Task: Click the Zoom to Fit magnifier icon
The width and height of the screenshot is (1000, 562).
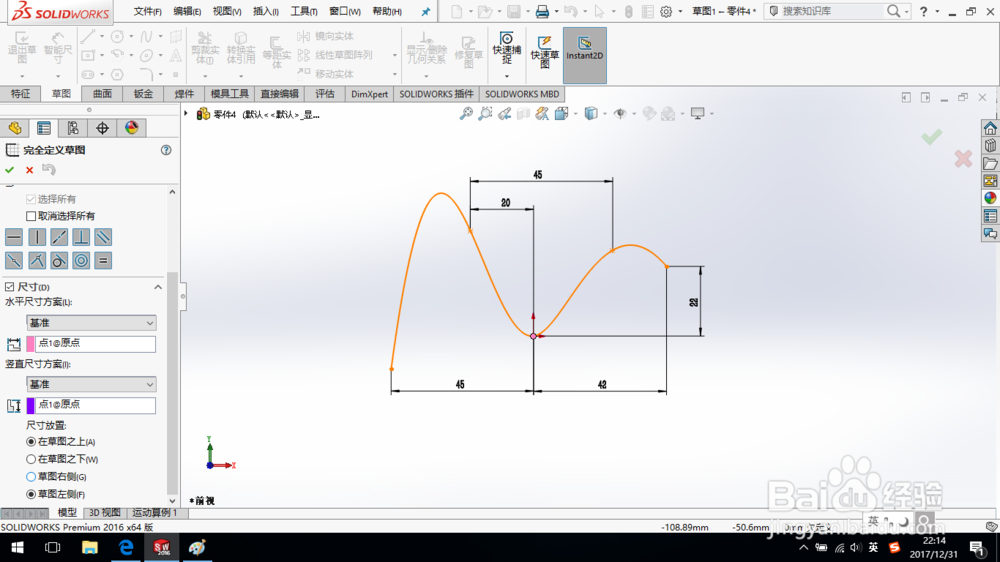Action: (466, 114)
